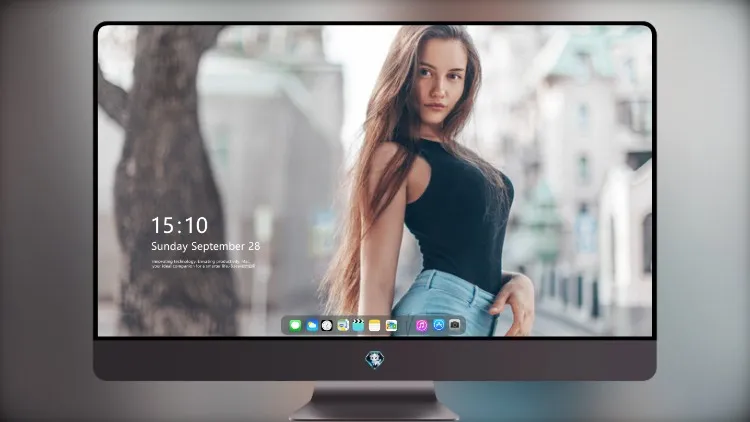Click the logo badge below the screen
Image resolution: width=750 pixels, height=422 pixels.
point(375,360)
